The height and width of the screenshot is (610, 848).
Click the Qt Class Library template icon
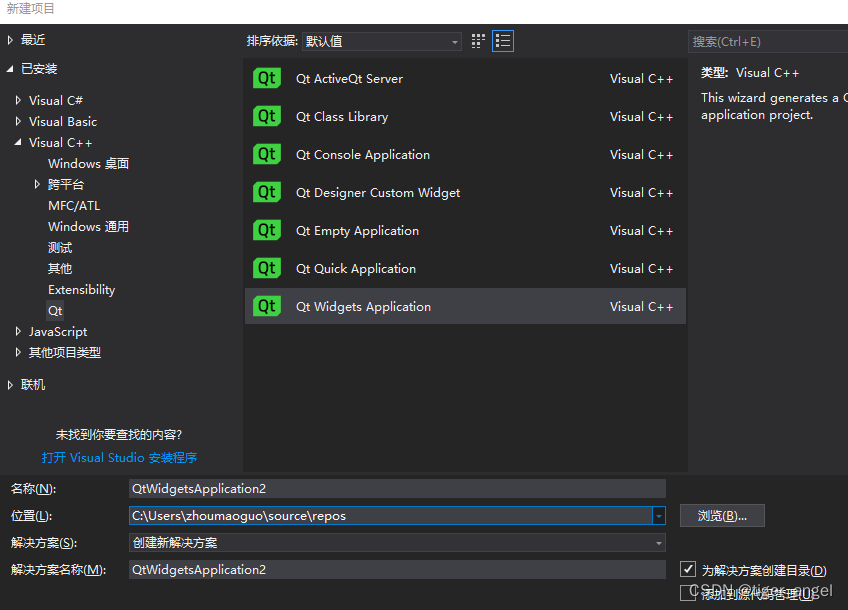click(267, 116)
